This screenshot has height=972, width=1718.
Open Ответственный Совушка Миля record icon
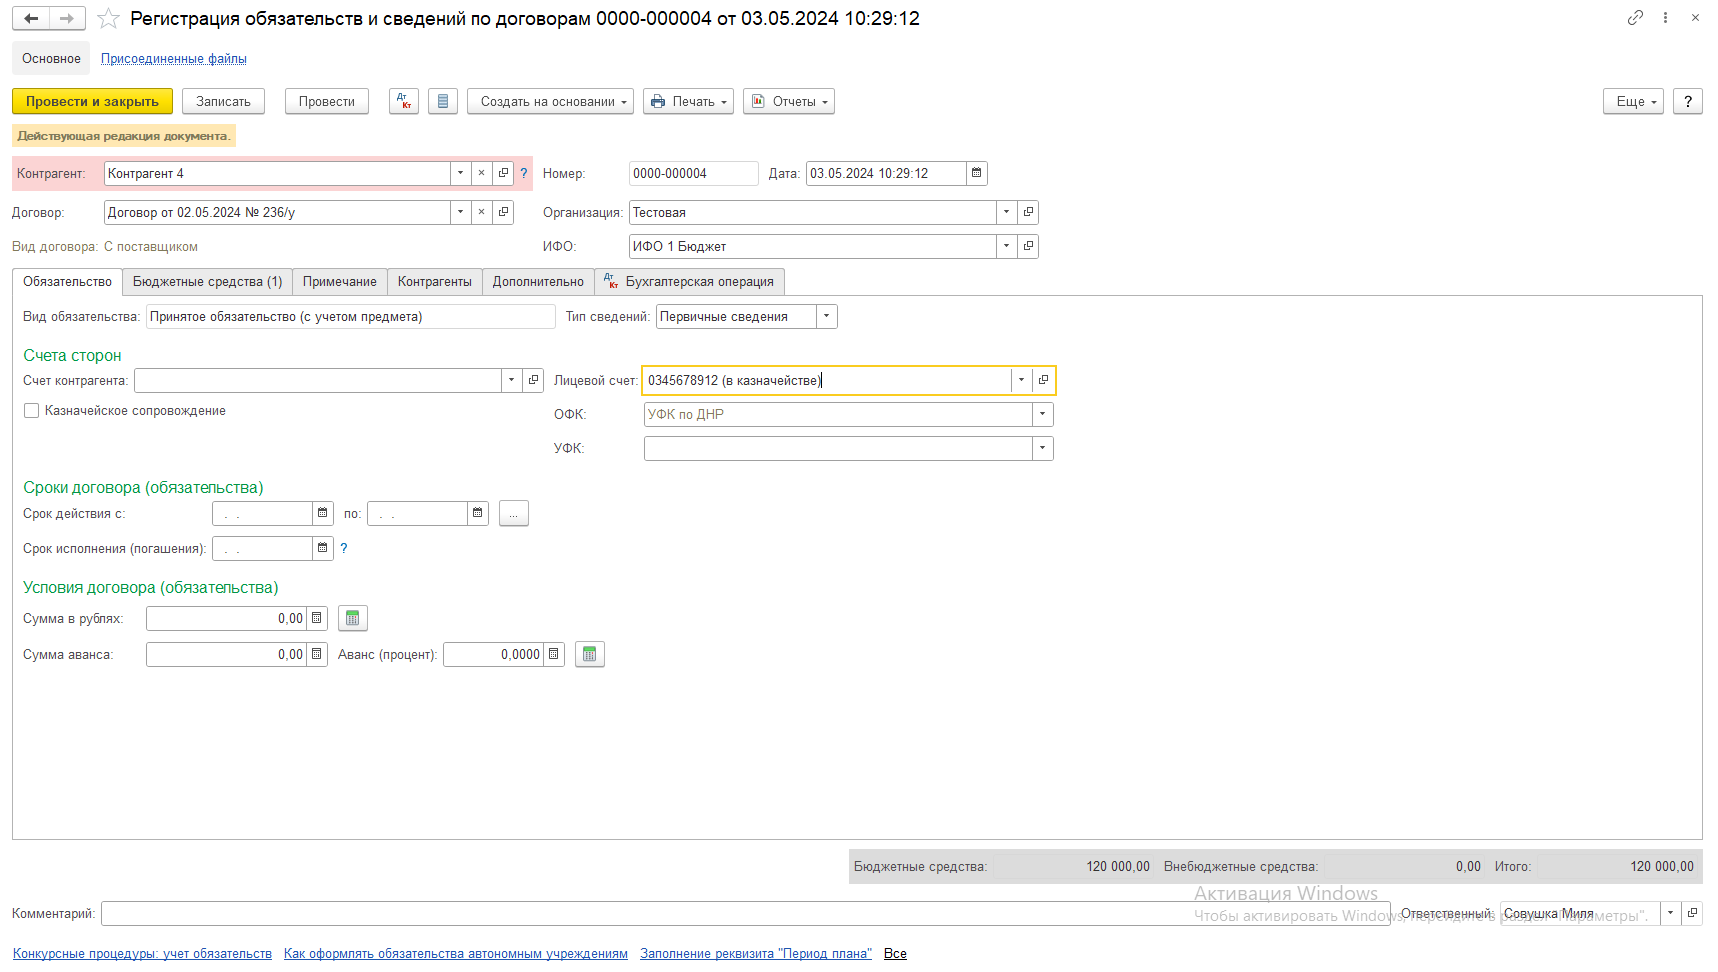[1692, 913]
